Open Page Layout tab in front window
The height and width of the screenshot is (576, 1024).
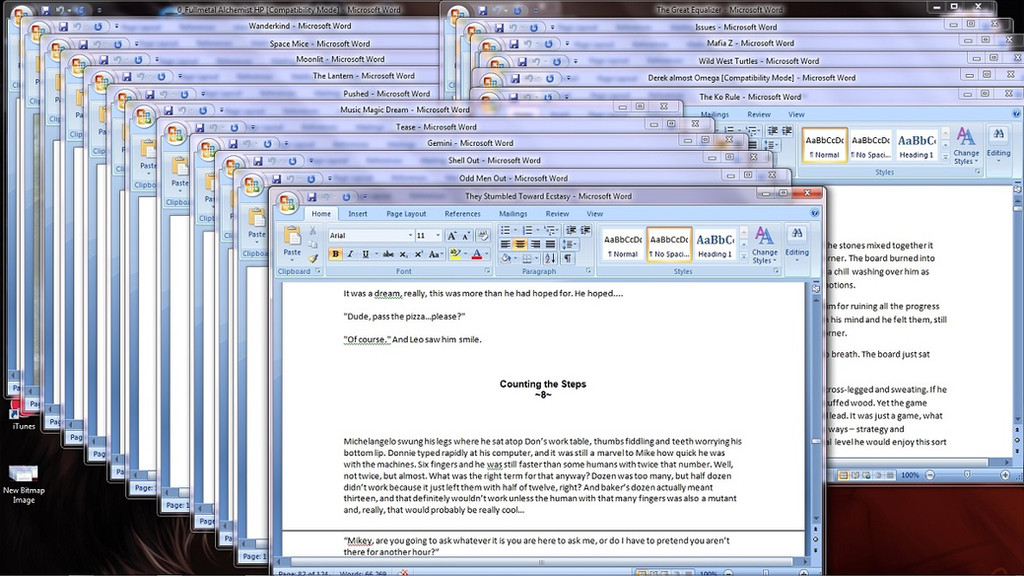point(406,214)
